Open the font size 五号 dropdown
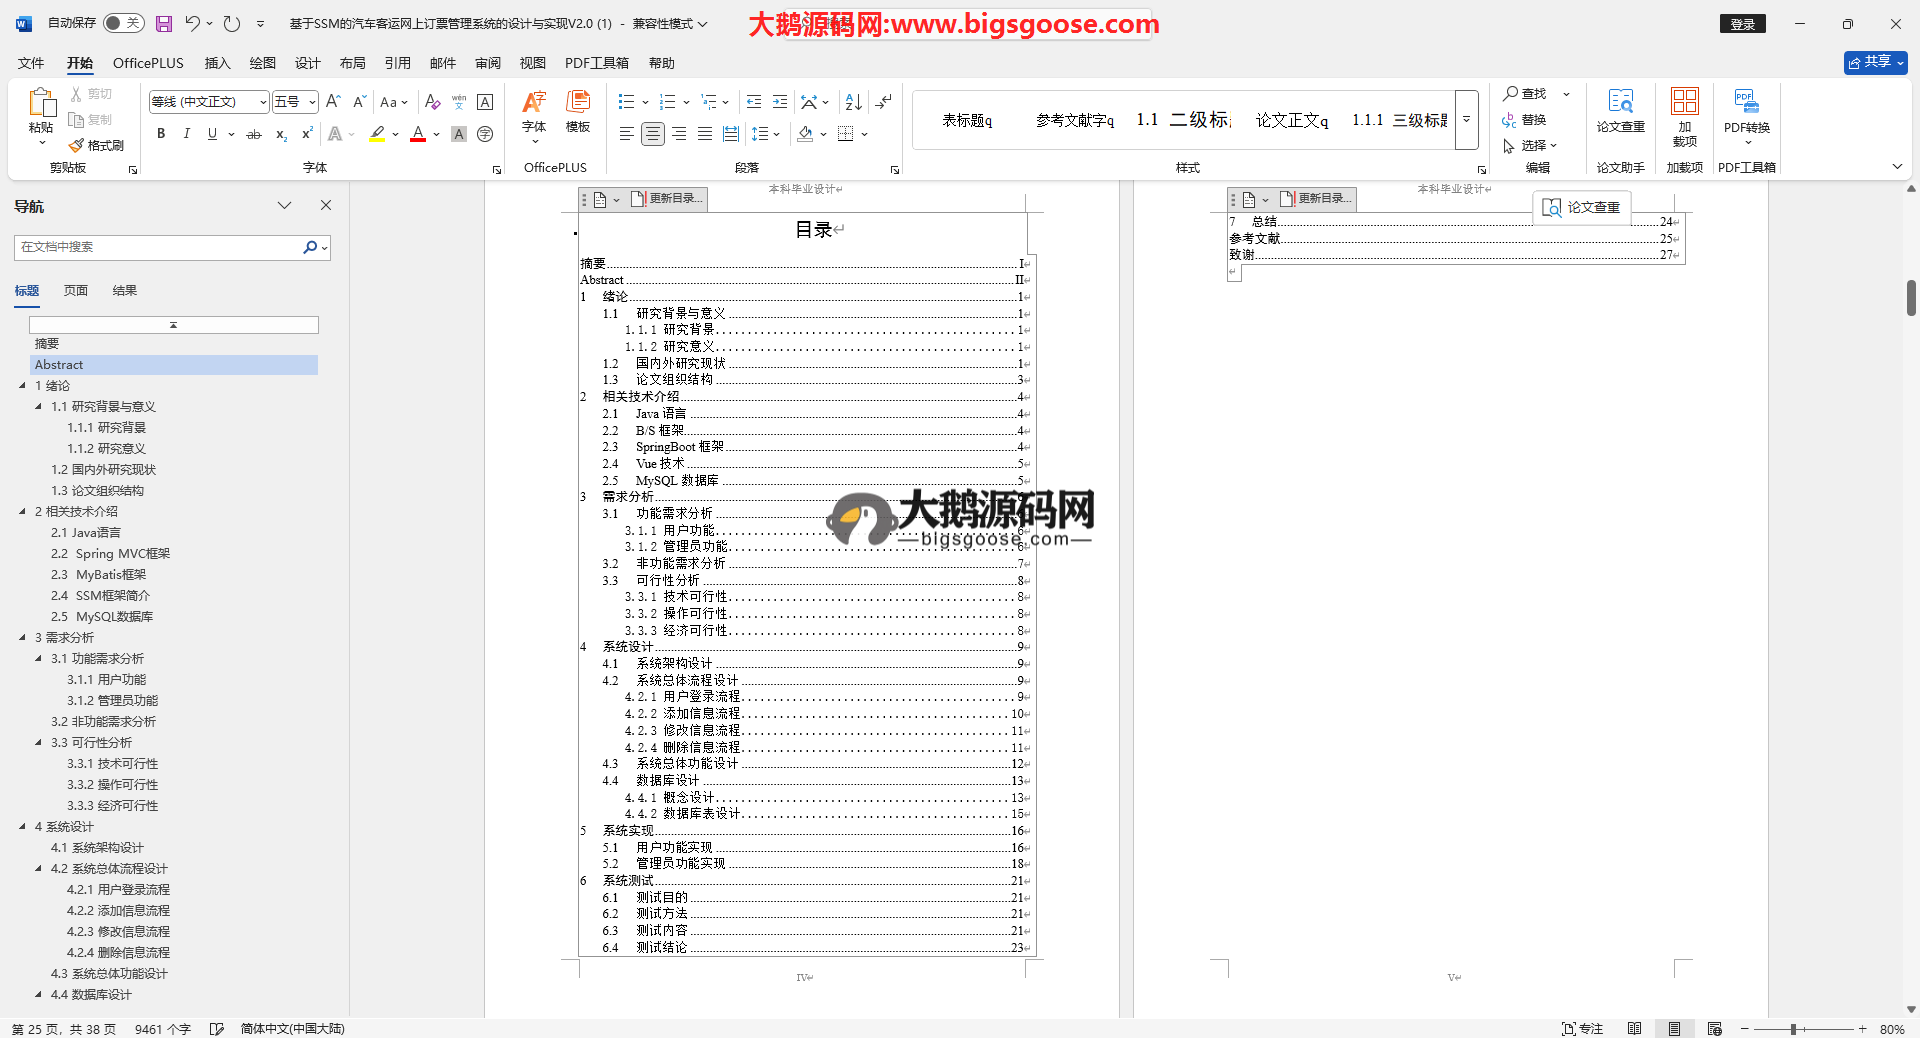The width and height of the screenshot is (1920, 1038). 312,102
